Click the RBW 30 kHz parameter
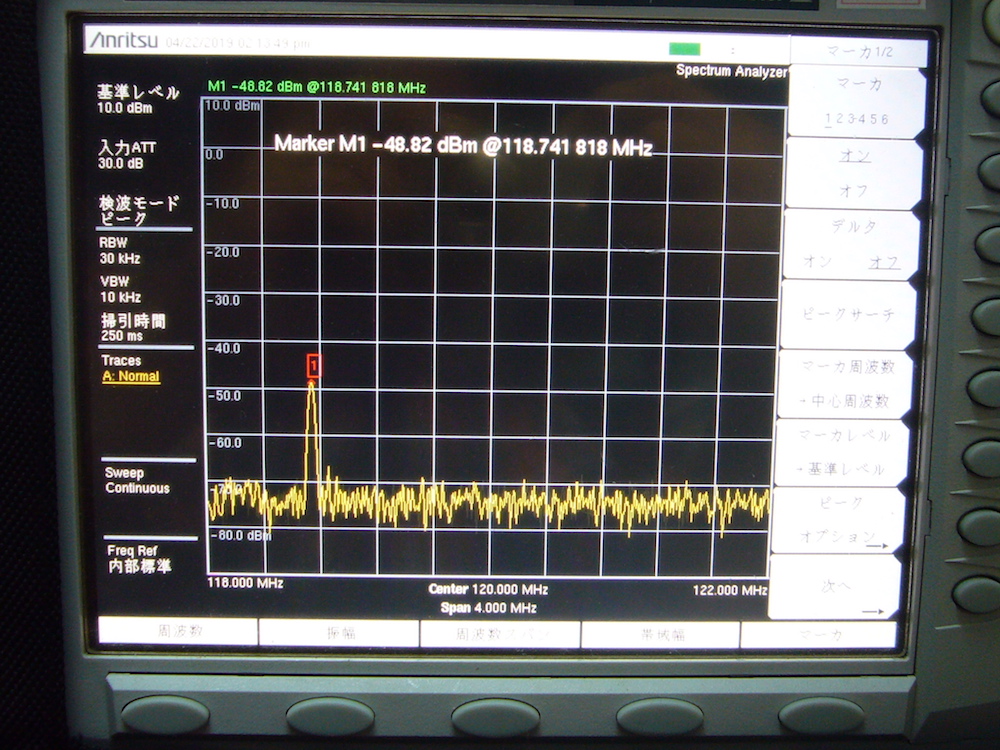Viewport: 1000px width, 750px height. [120, 249]
